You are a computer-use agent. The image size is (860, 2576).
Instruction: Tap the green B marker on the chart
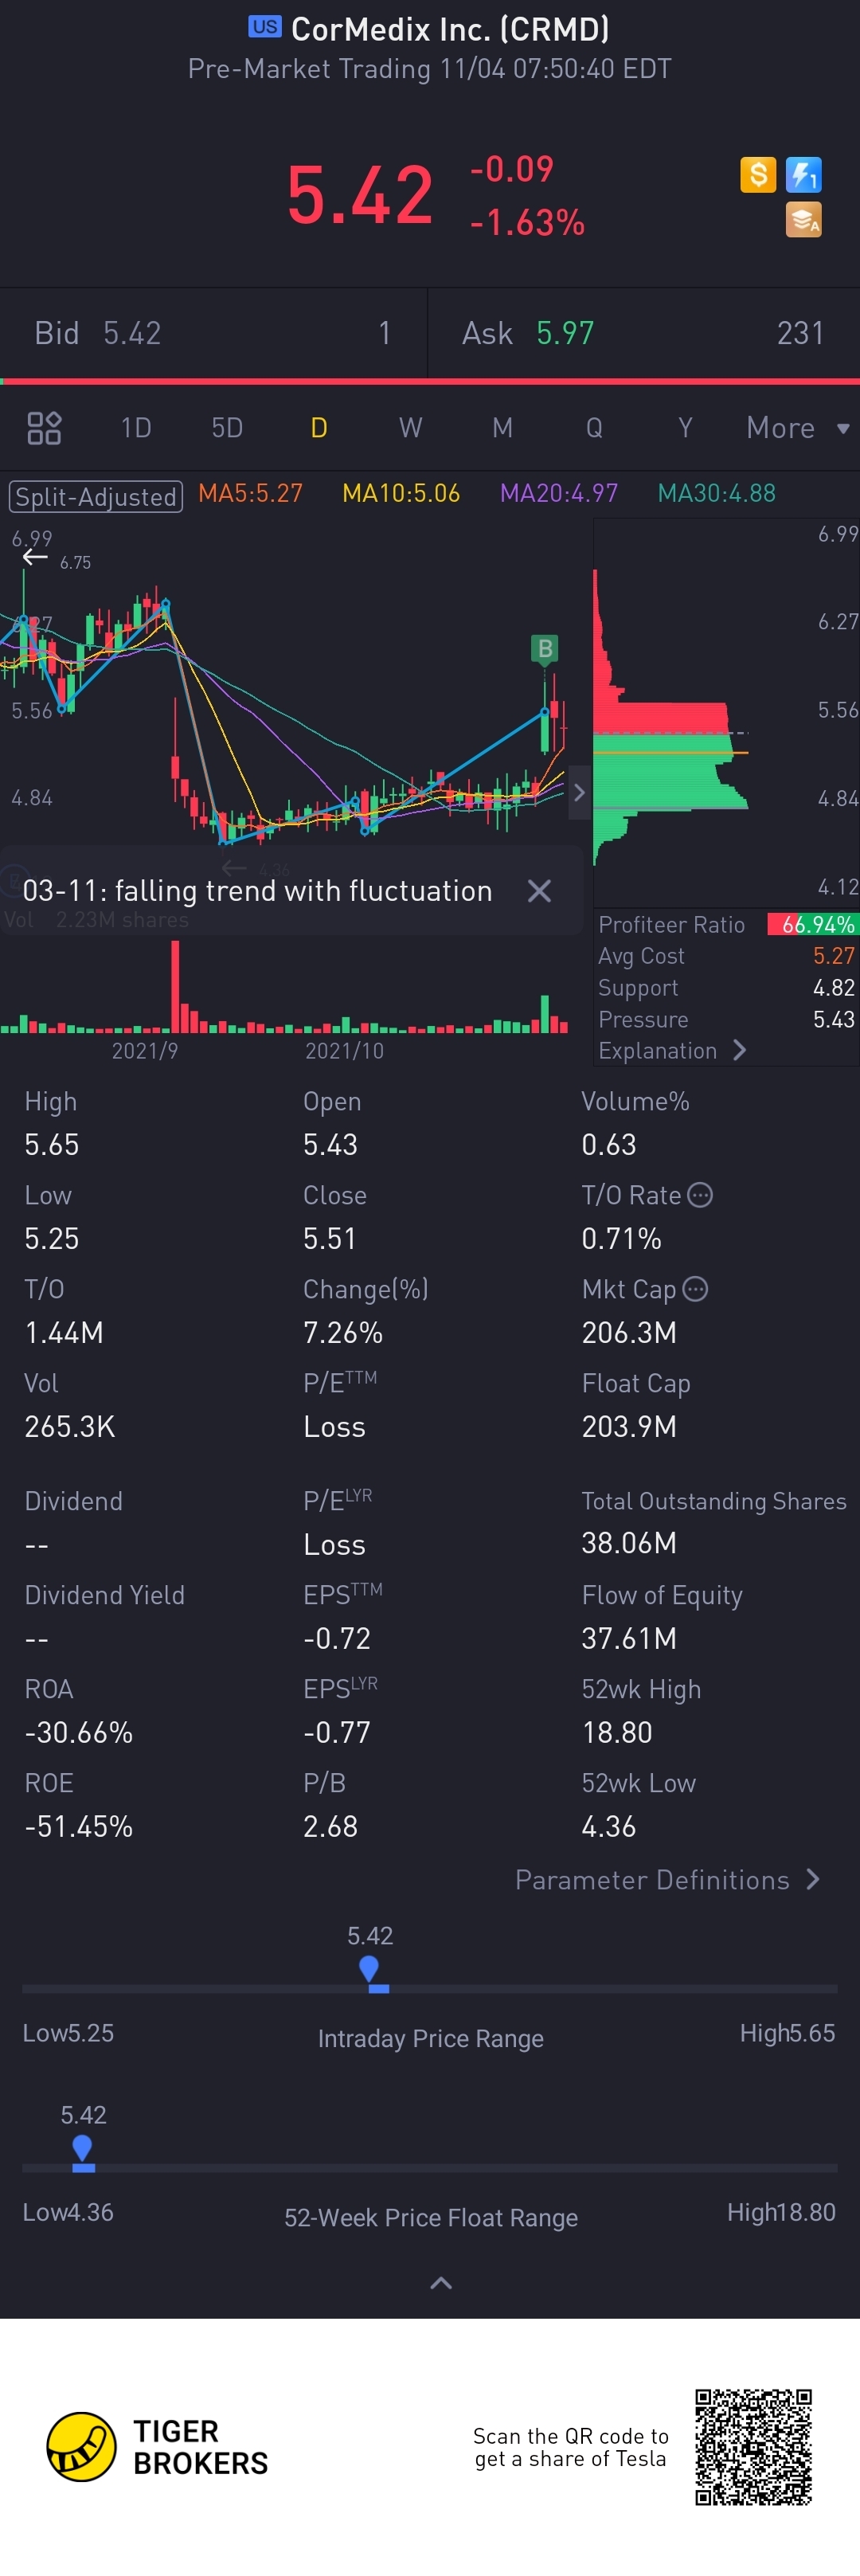coord(545,648)
